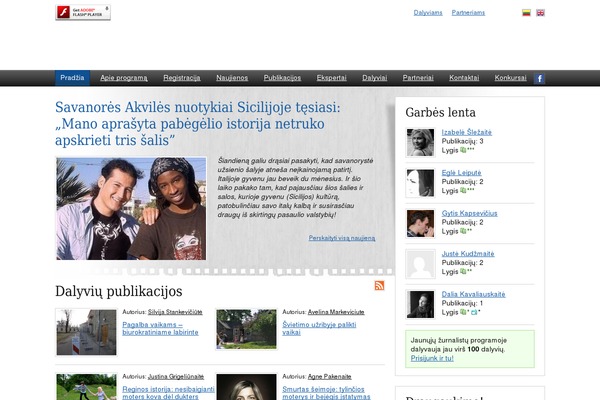This screenshot has height=400, width=600.
Task: Open Gytis Kapsevičius profile link
Action: 470,213
